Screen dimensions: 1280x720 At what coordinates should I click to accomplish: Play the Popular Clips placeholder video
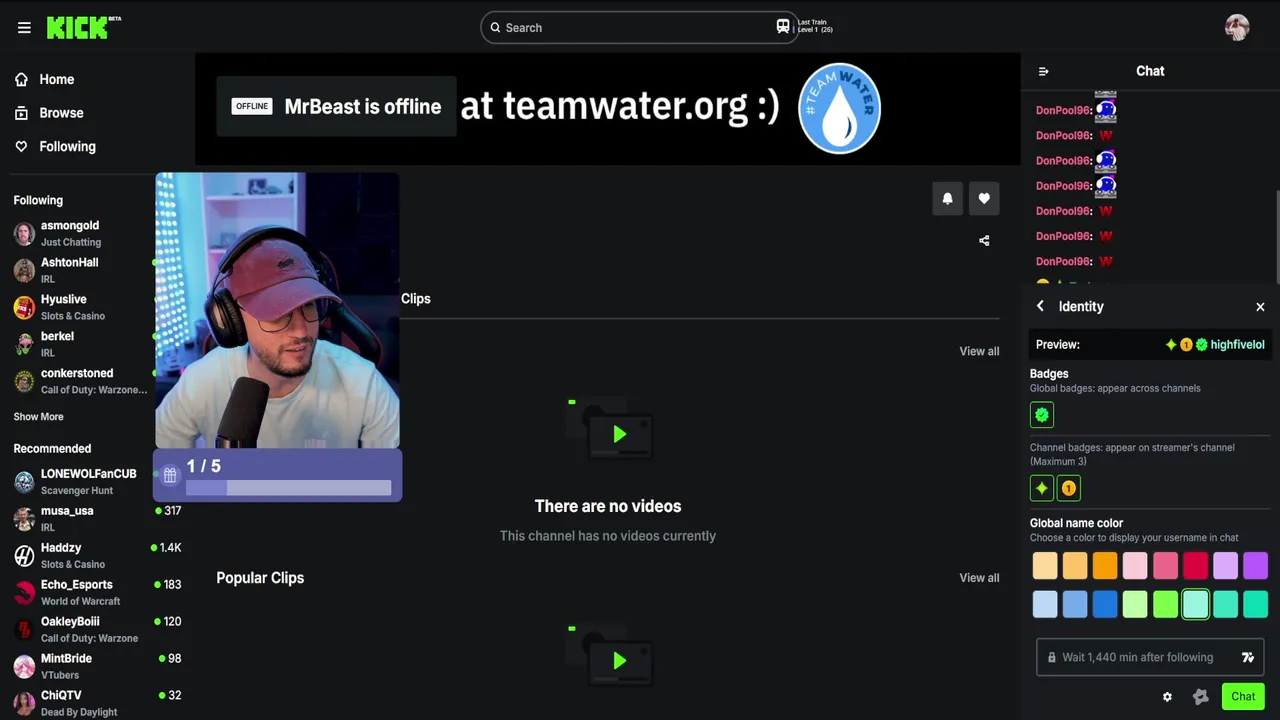pos(619,660)
